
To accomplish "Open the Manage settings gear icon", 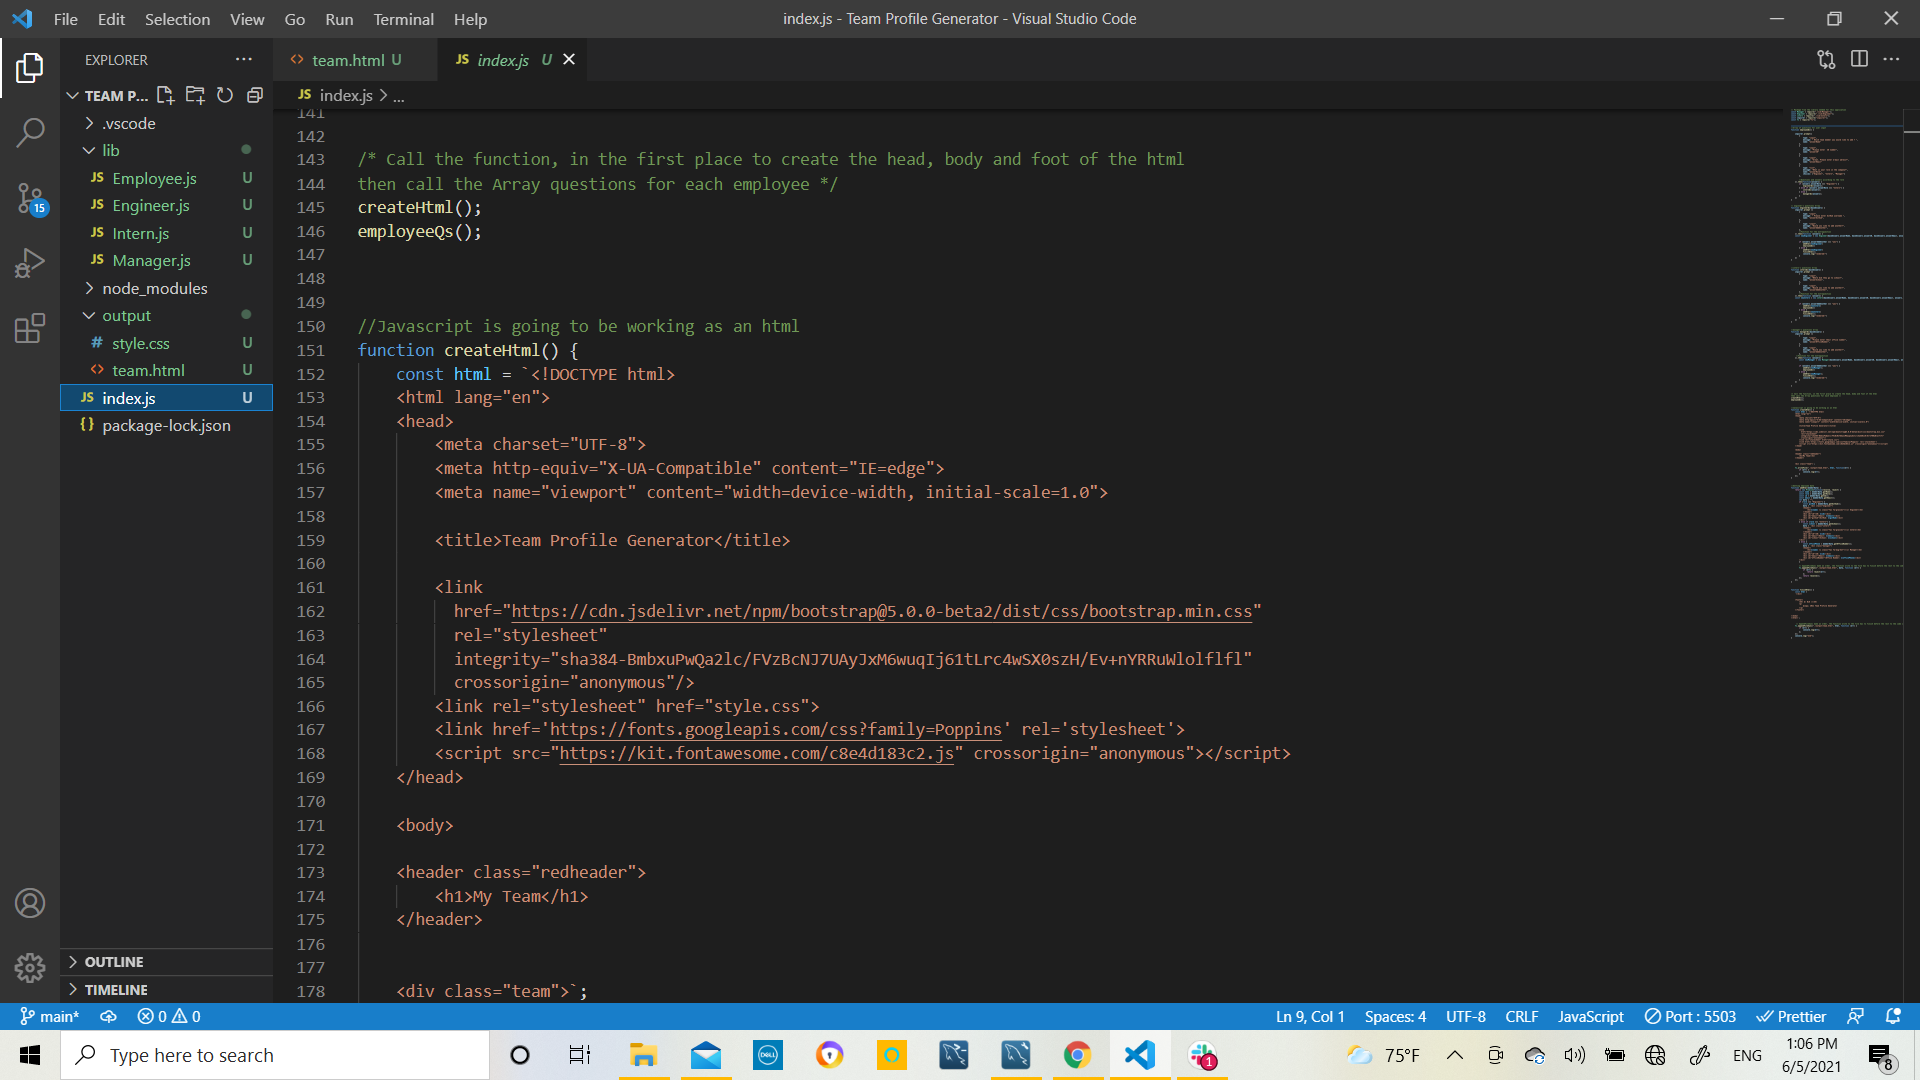I will pos(30,968).
